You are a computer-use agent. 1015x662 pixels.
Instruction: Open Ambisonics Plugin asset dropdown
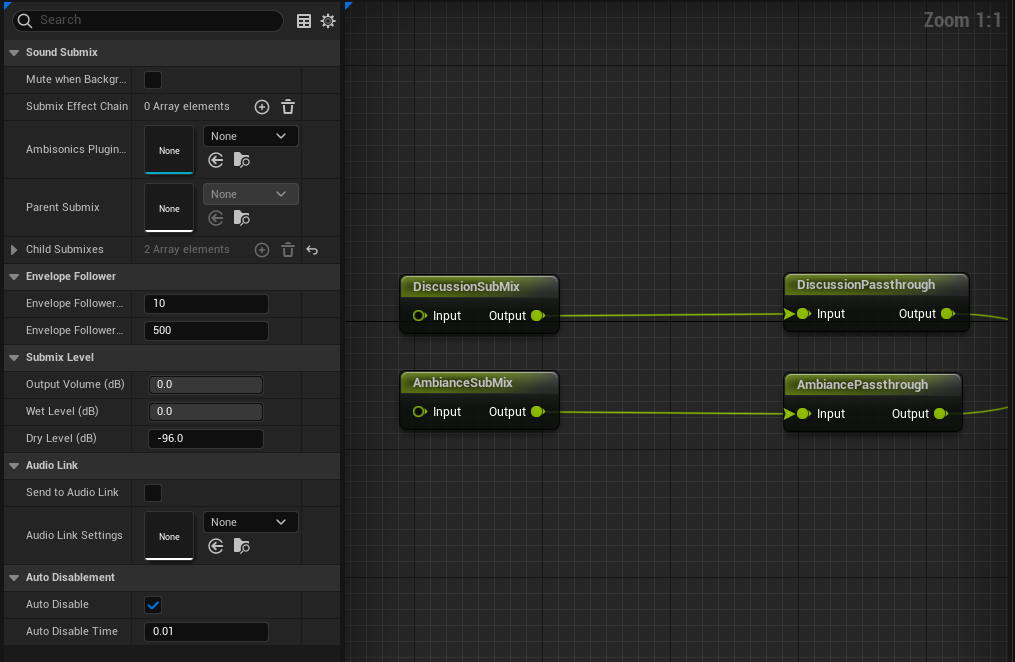250,136
